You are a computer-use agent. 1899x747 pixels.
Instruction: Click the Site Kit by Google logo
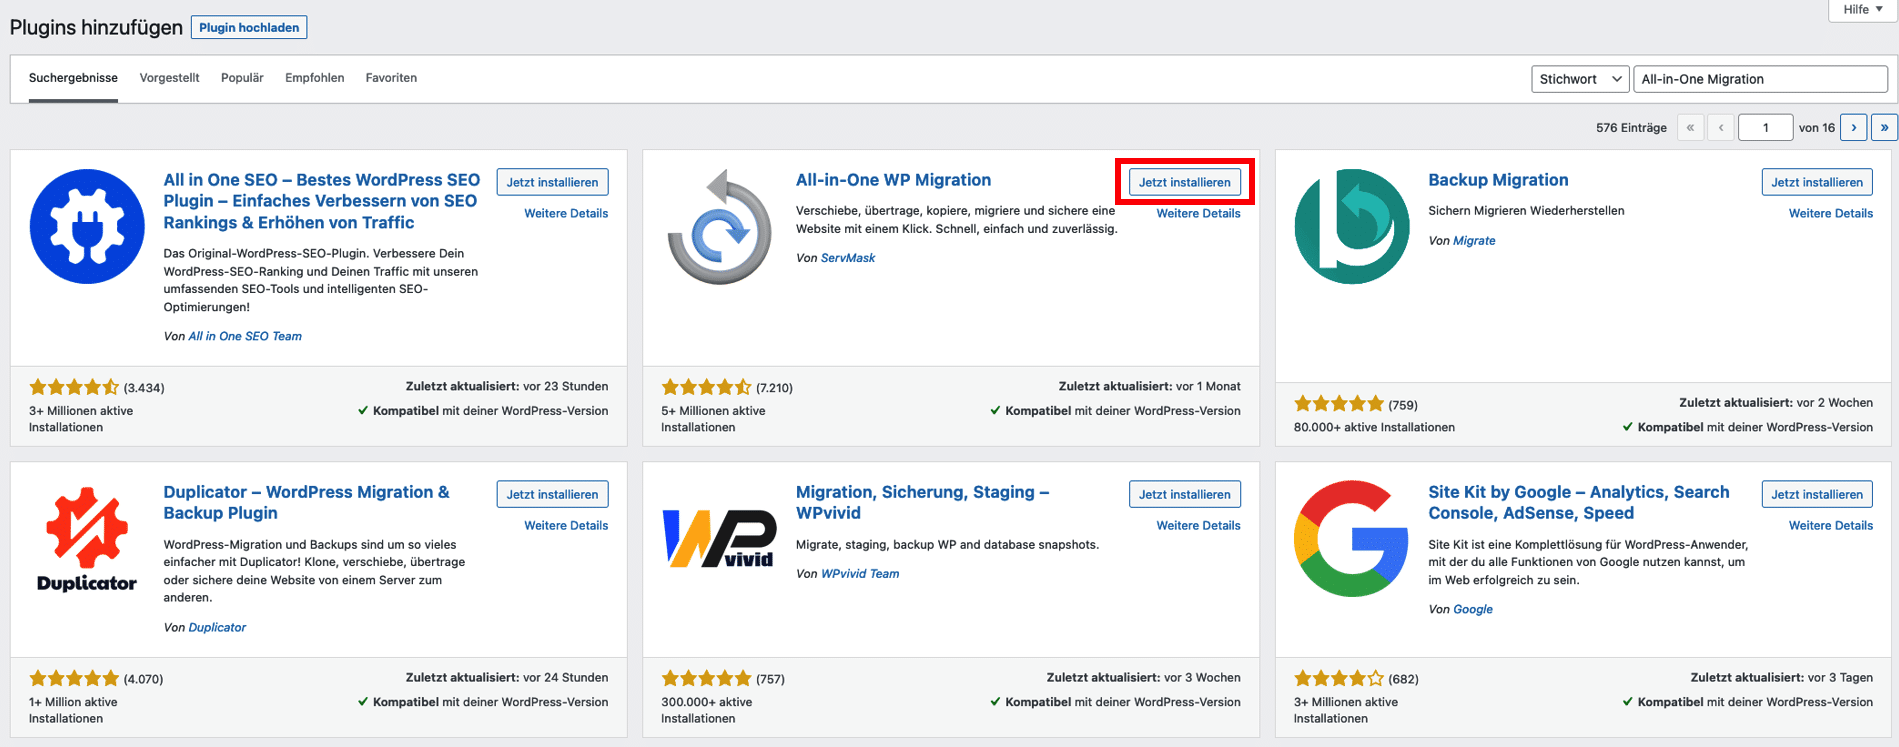[1352, 538]
